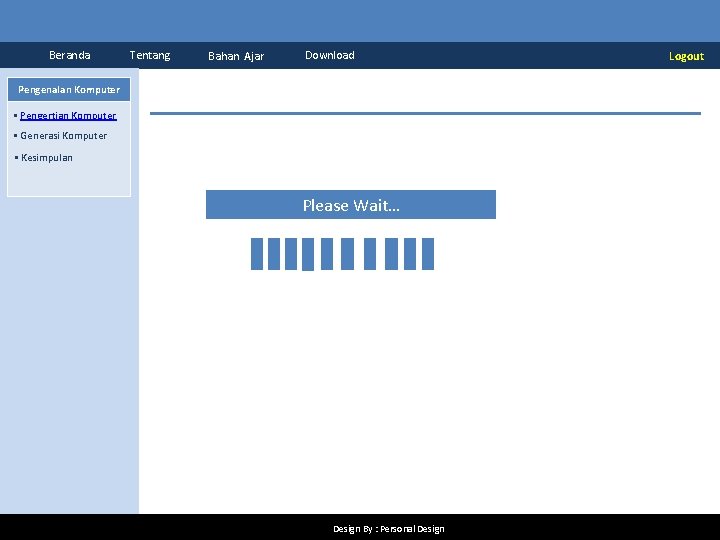
Task: Select Generasi Komputer in the sidebar
Action: pyautogui.click(x=63, y=136)
